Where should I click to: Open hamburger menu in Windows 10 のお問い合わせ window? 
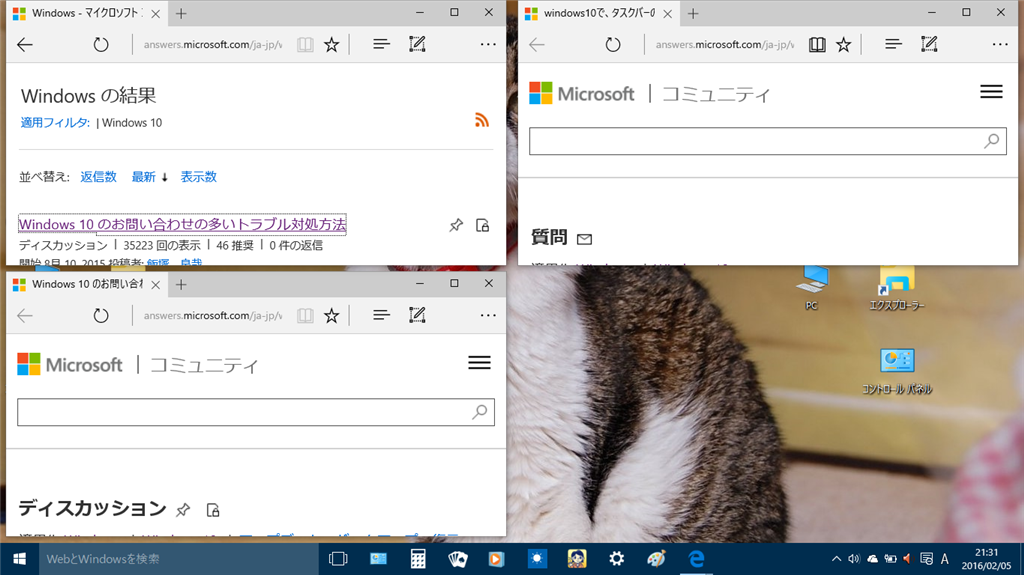point(479,363)
